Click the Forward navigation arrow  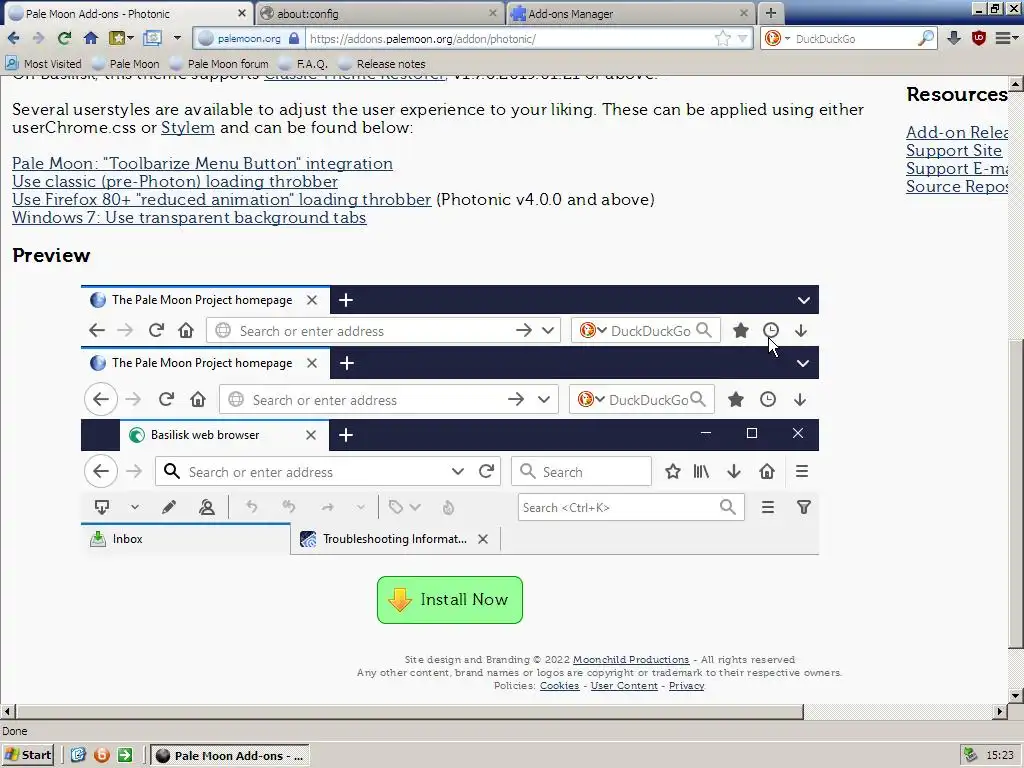click(38, 39)
